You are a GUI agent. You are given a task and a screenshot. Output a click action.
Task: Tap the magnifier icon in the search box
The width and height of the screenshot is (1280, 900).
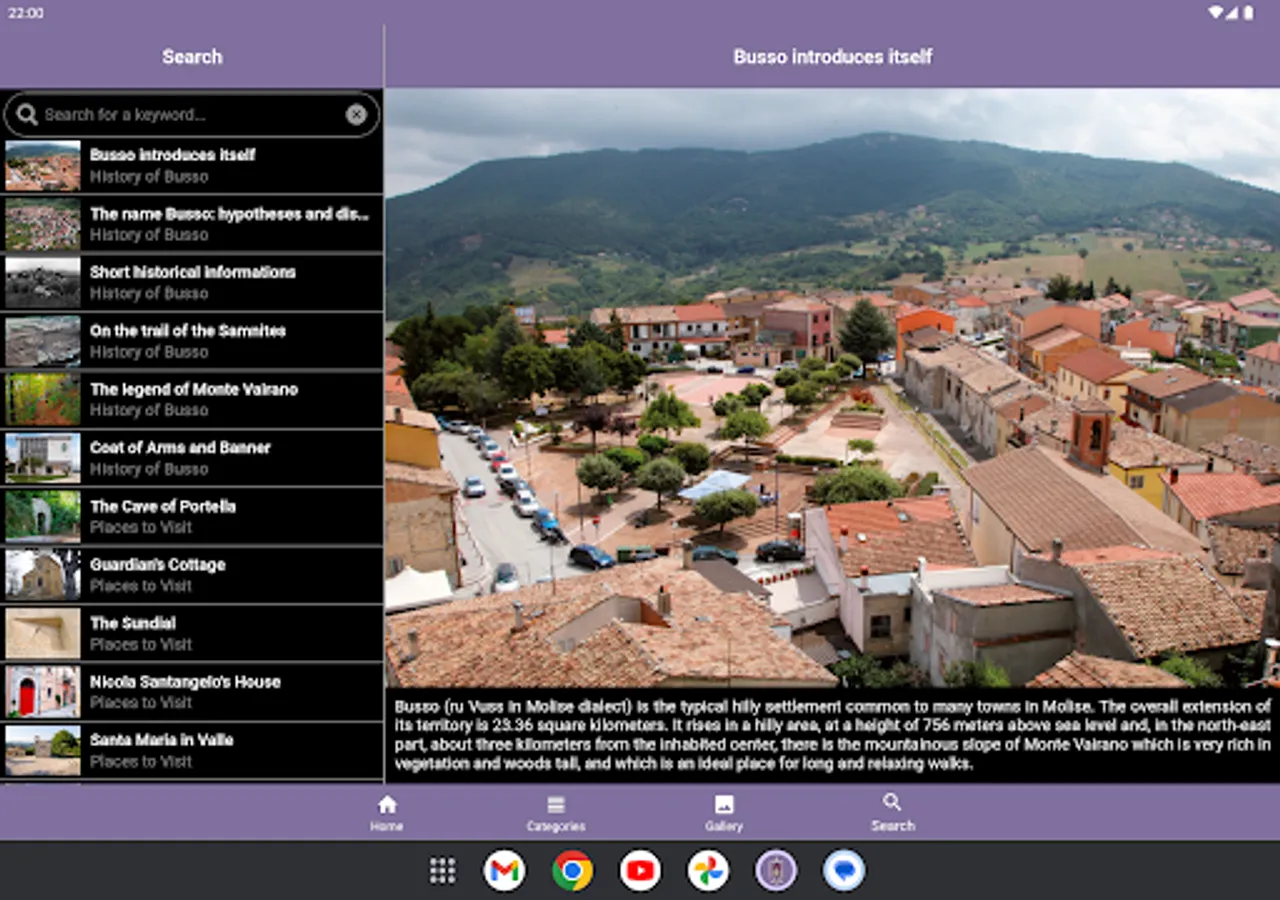(x=27, y=115)
